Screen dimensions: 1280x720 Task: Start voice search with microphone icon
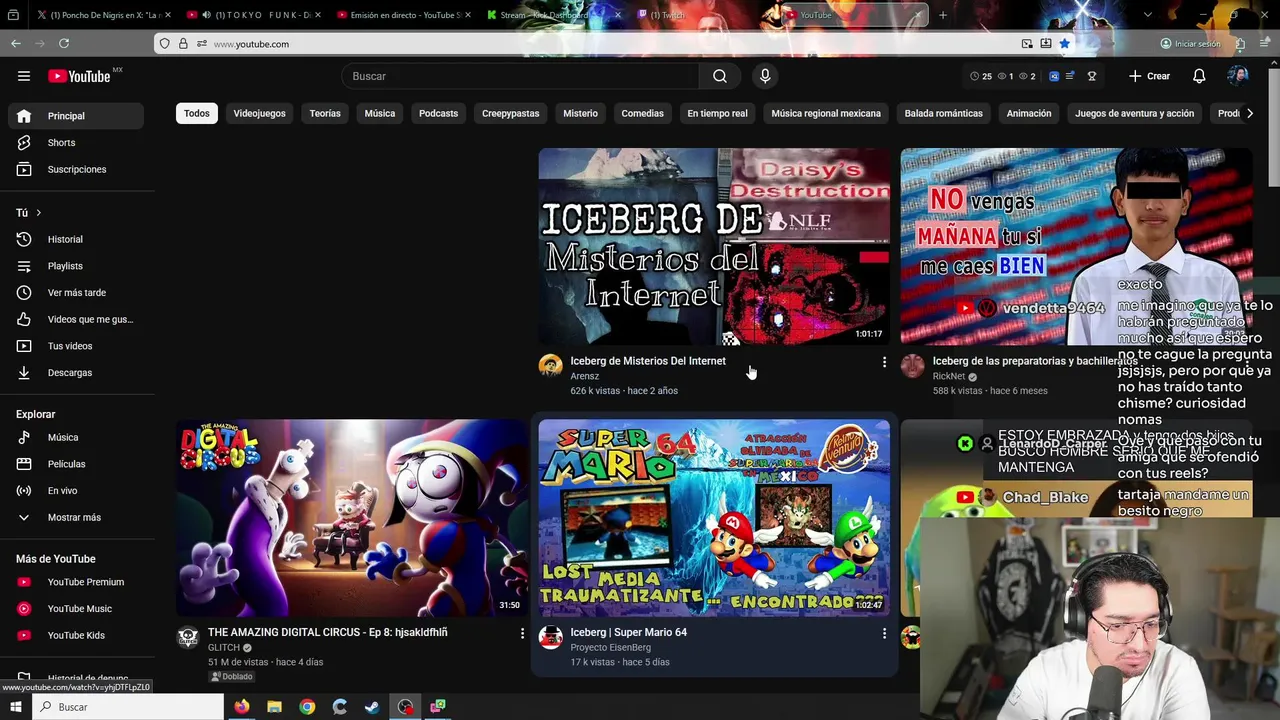[765, 76]
